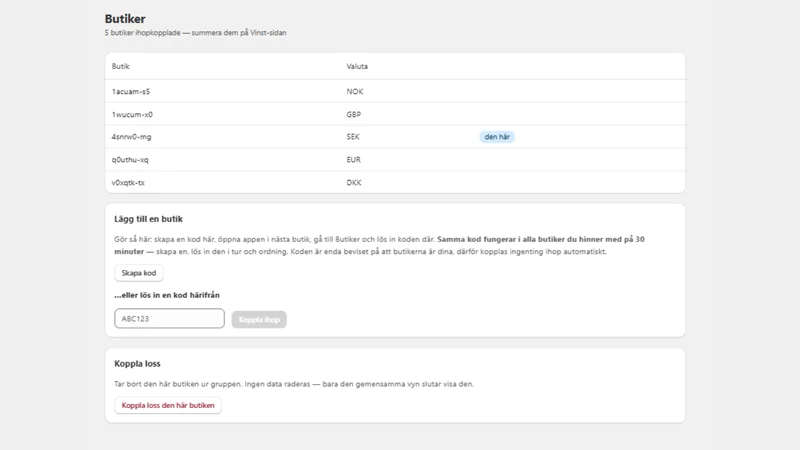The image size is (800, 450).
Task: Click the EUR currency cell
Action: coord(354,160)
